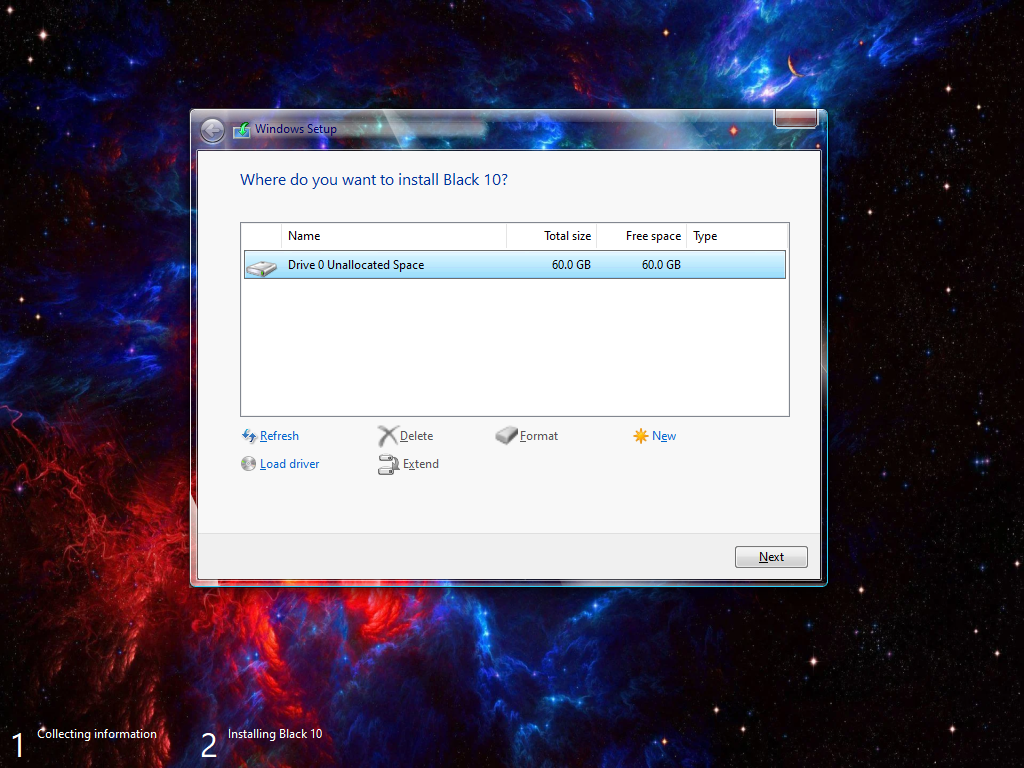Sort by the Name column header

pos(394,236)
